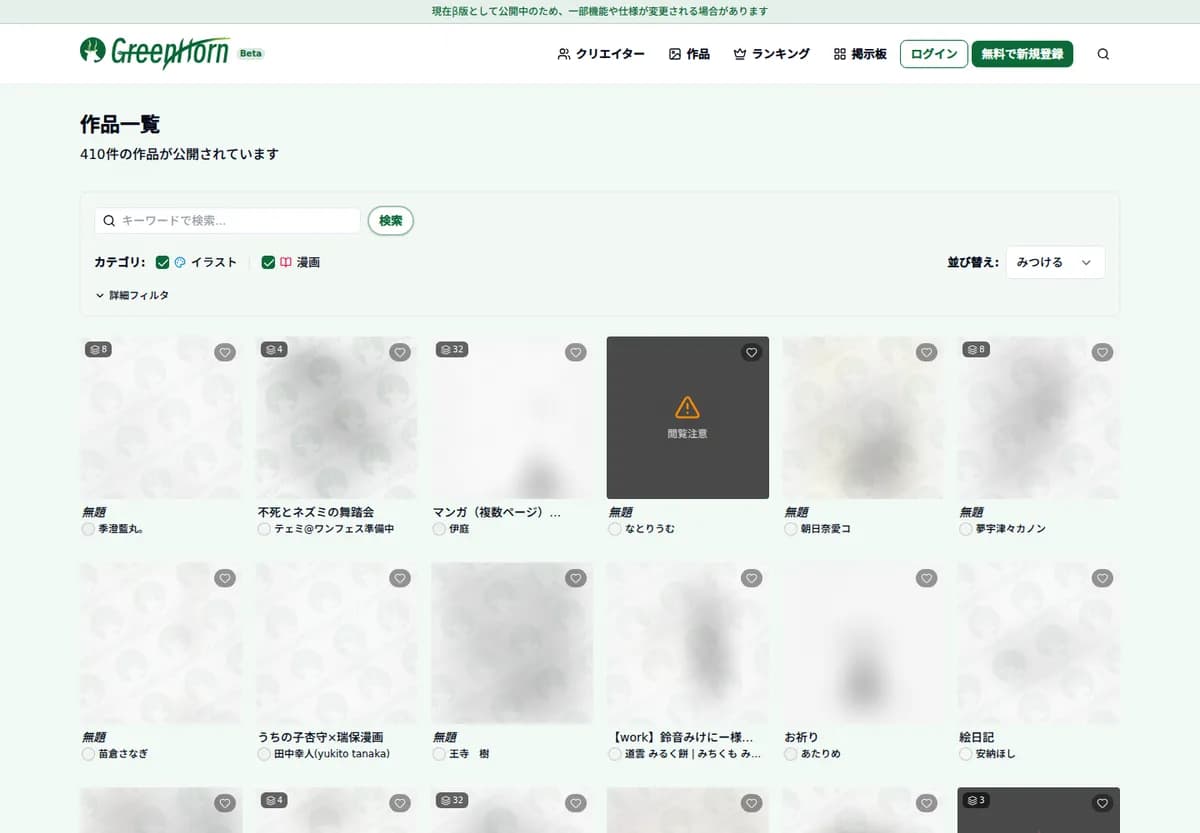Favorite 絵日記 via heart icon

[1102, 578]
